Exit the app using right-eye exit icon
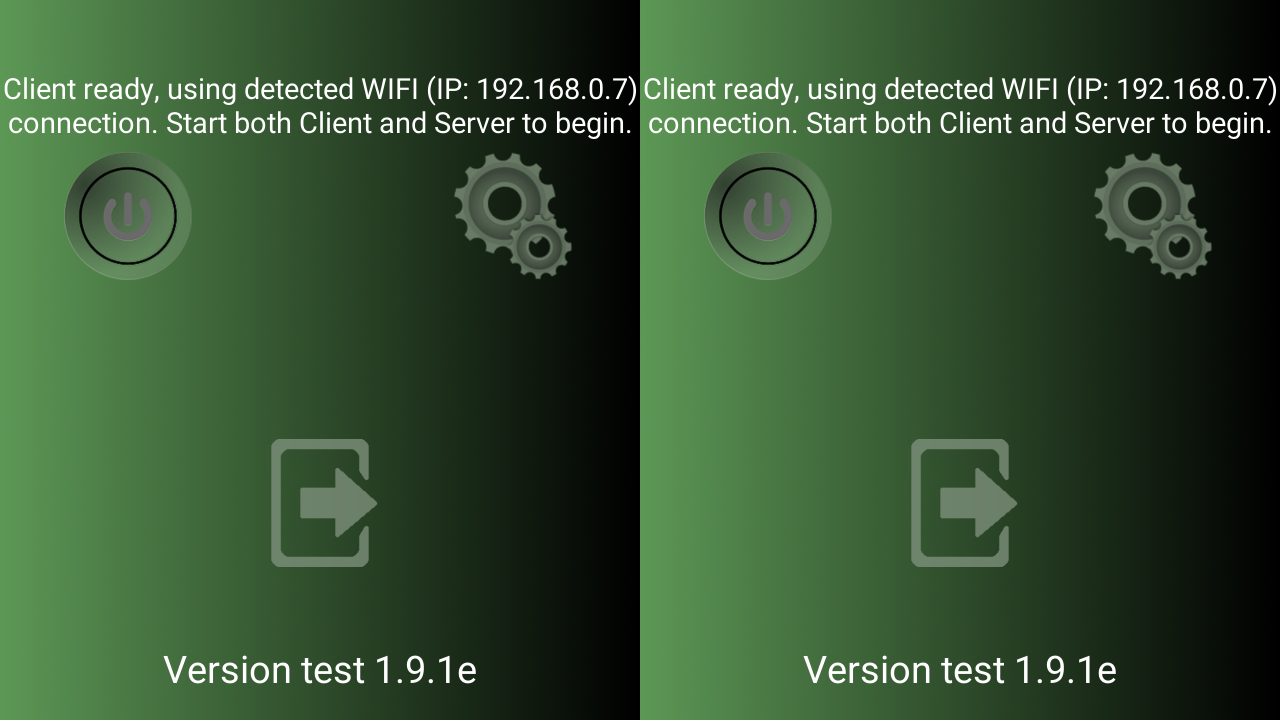Screen dimensions: 1280x720 pos(964,503)
